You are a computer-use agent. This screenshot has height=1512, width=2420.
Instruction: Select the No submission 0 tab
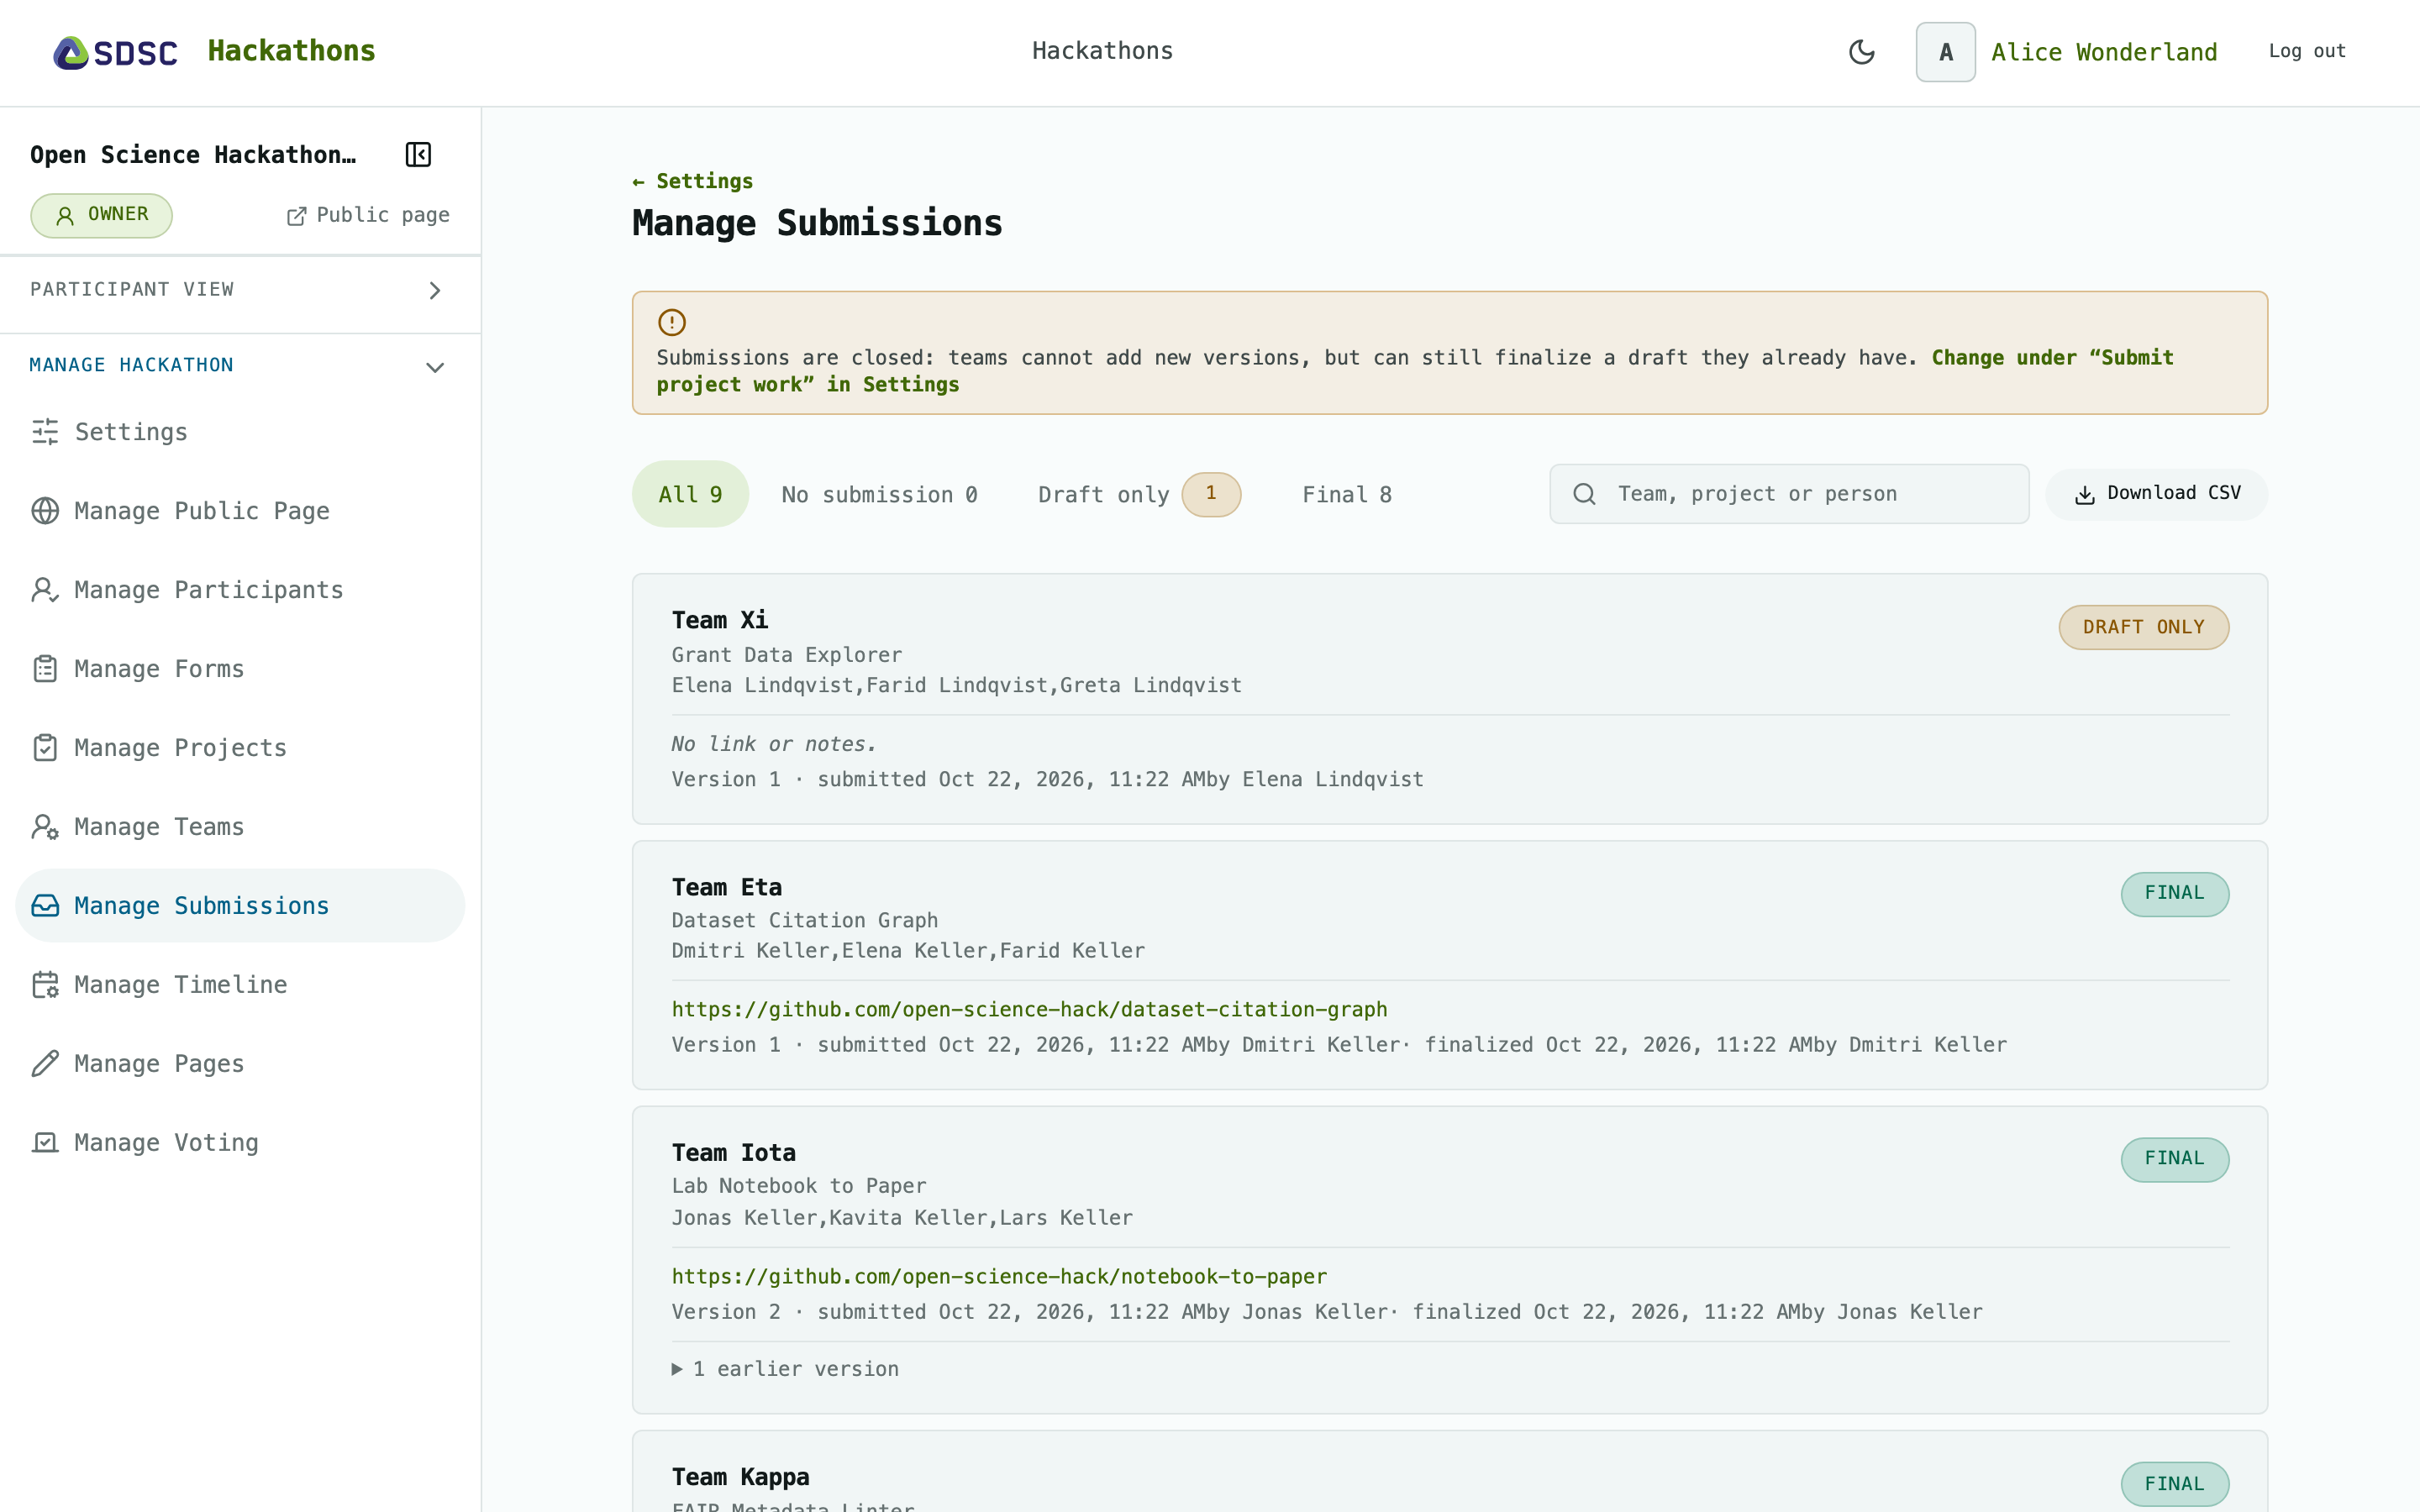point(879,494)
